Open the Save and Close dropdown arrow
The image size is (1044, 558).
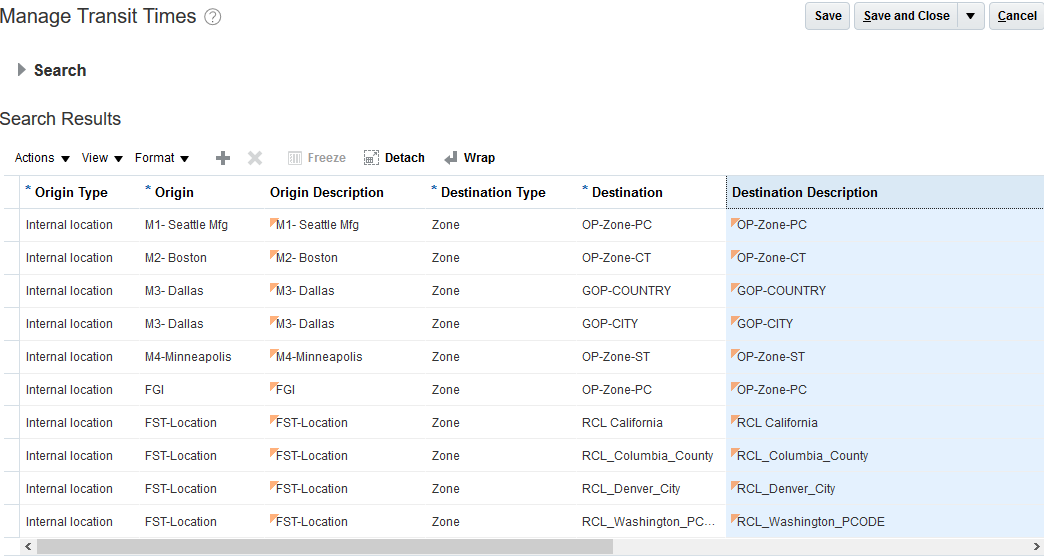pyautogui.click(x=971, y=16)
